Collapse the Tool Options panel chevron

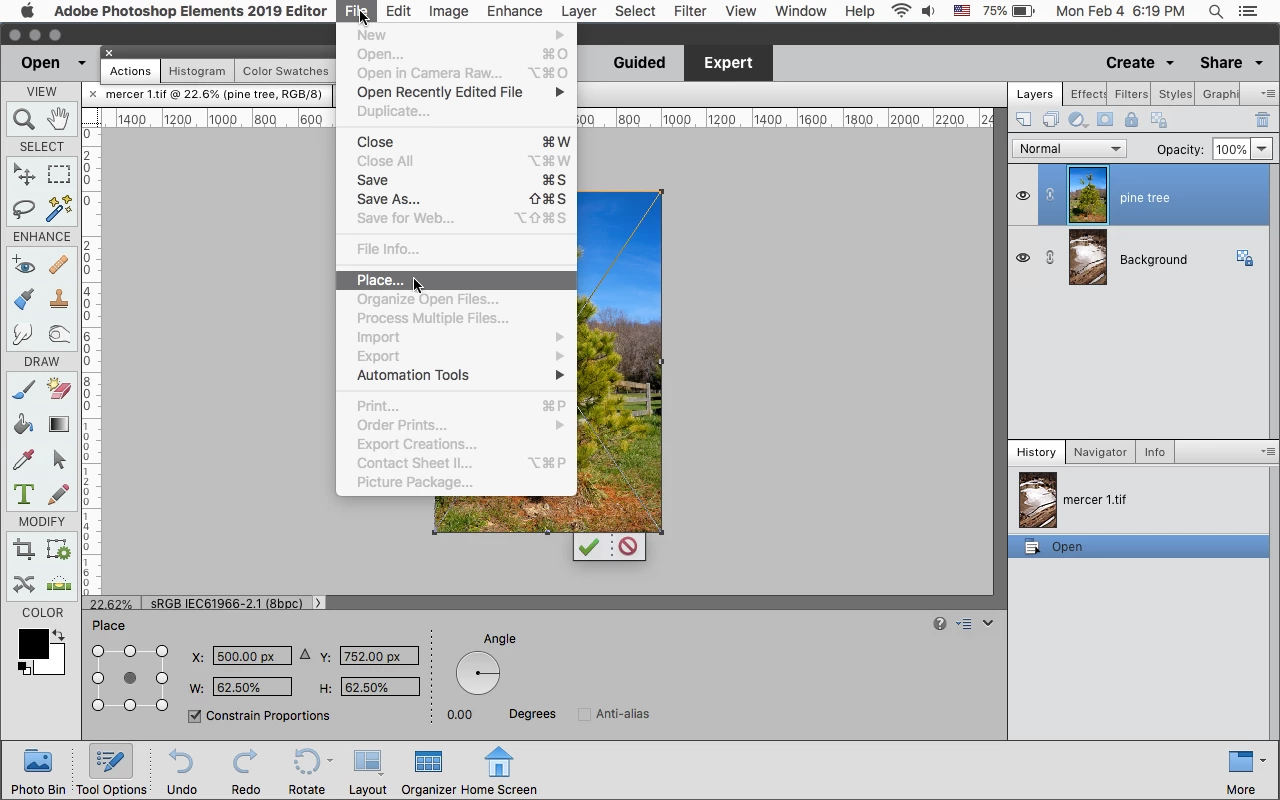pyautogui.click(x=988, y=623)
